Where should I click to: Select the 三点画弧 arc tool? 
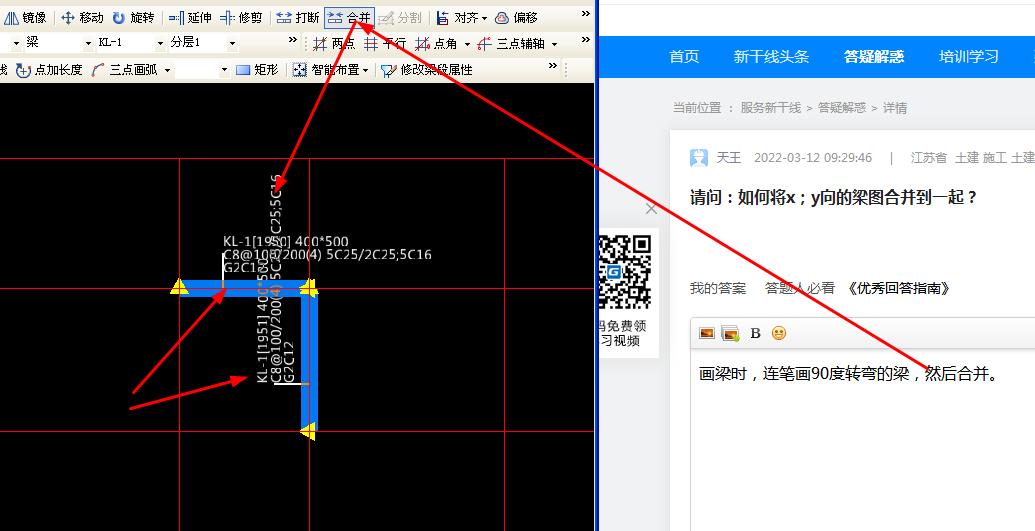[125, 69]
